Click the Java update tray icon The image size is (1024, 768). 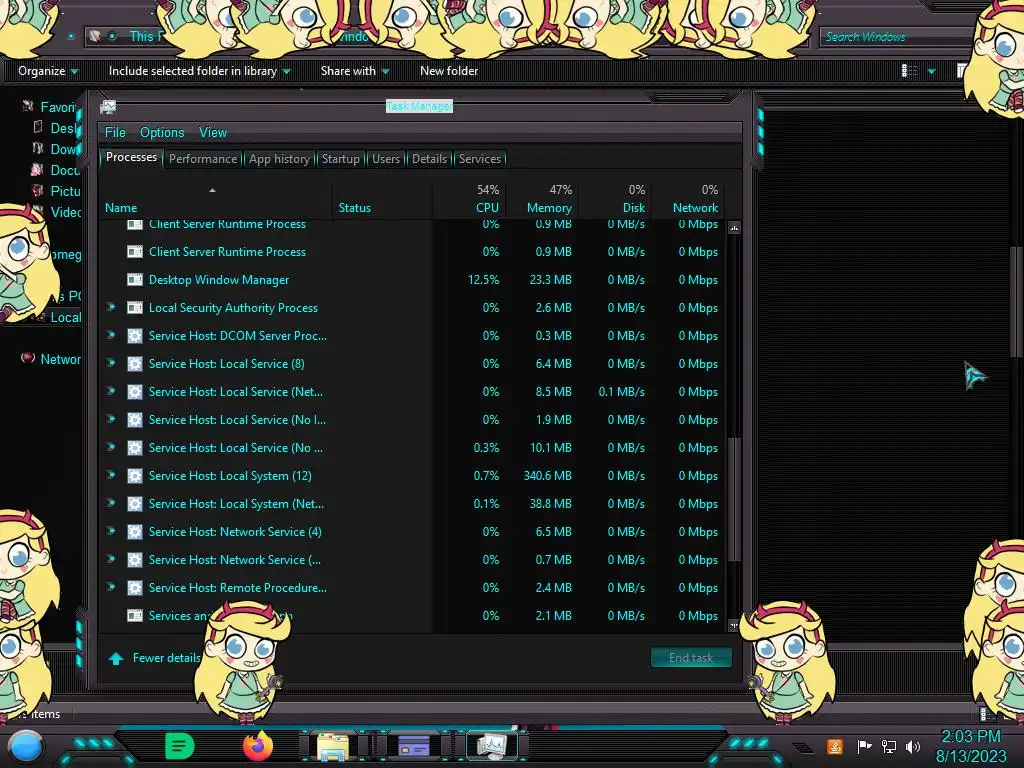click(835, 746)
